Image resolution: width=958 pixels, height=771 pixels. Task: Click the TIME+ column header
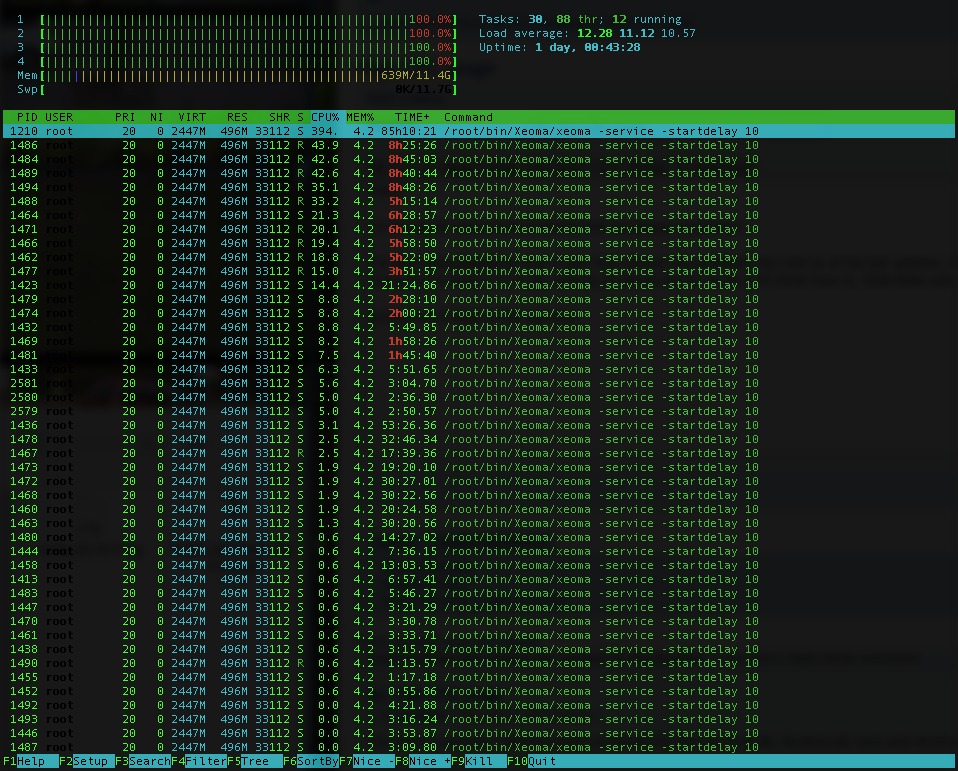(x=412, y=117)
